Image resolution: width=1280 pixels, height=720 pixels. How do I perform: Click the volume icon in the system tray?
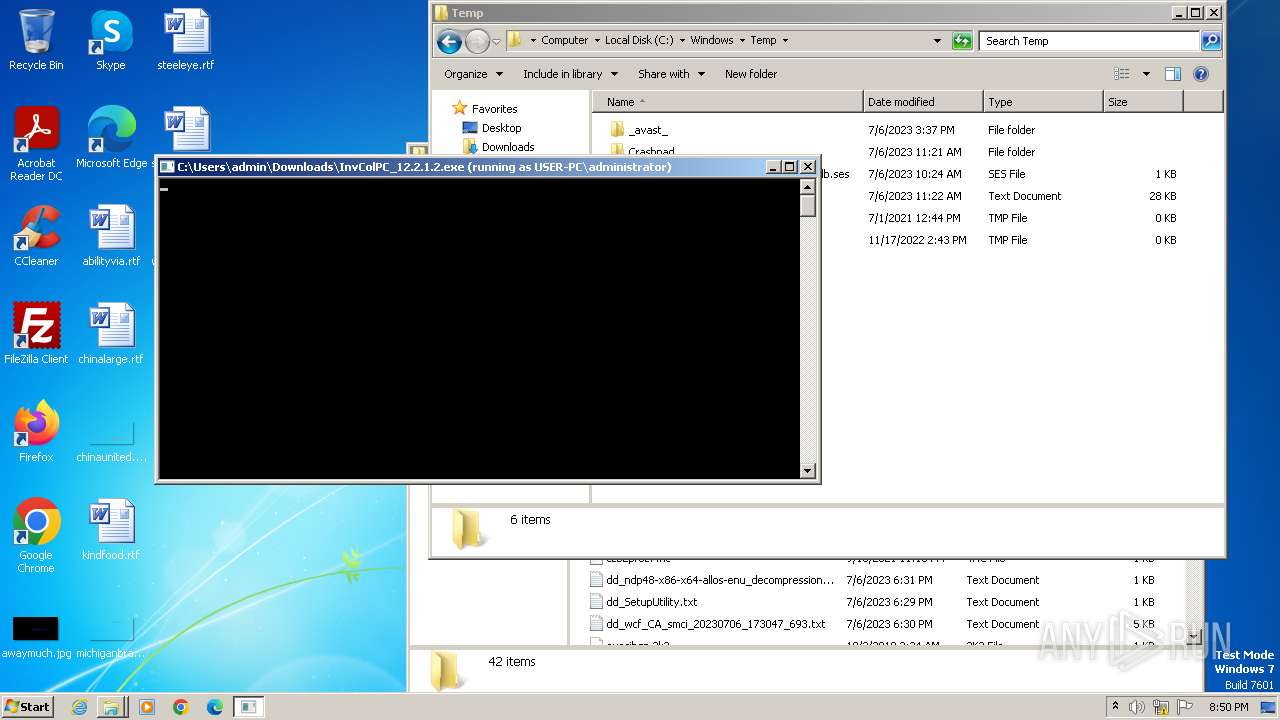click(1137, 707)
